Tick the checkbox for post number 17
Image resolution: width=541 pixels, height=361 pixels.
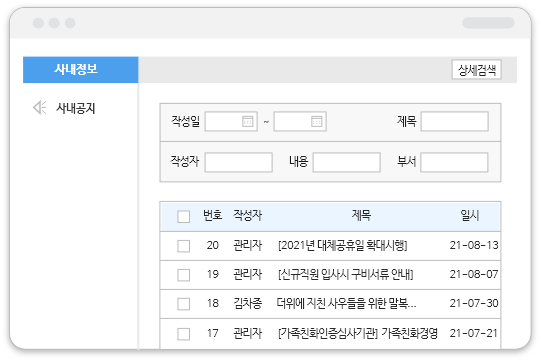184,334
